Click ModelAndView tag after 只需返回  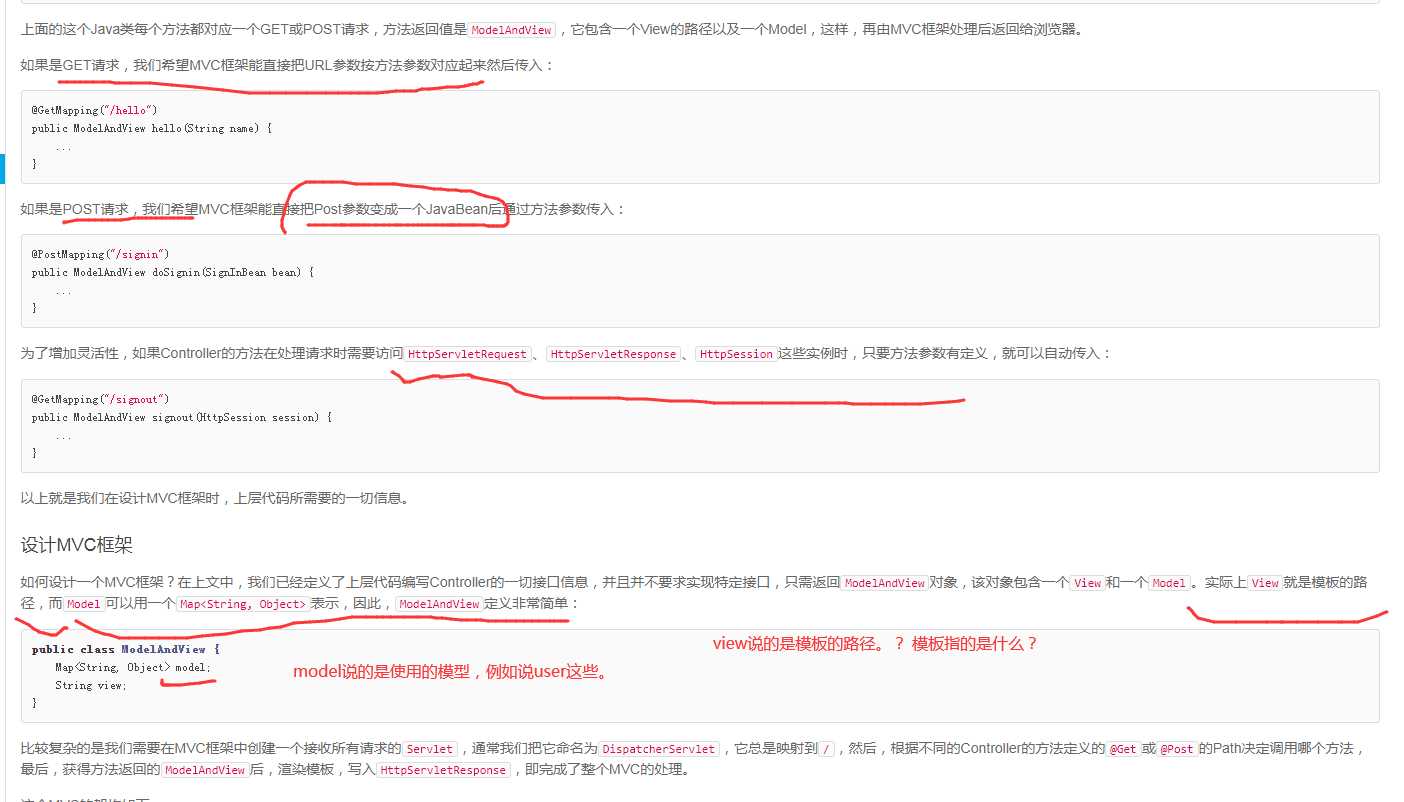(x=884, y=583)
